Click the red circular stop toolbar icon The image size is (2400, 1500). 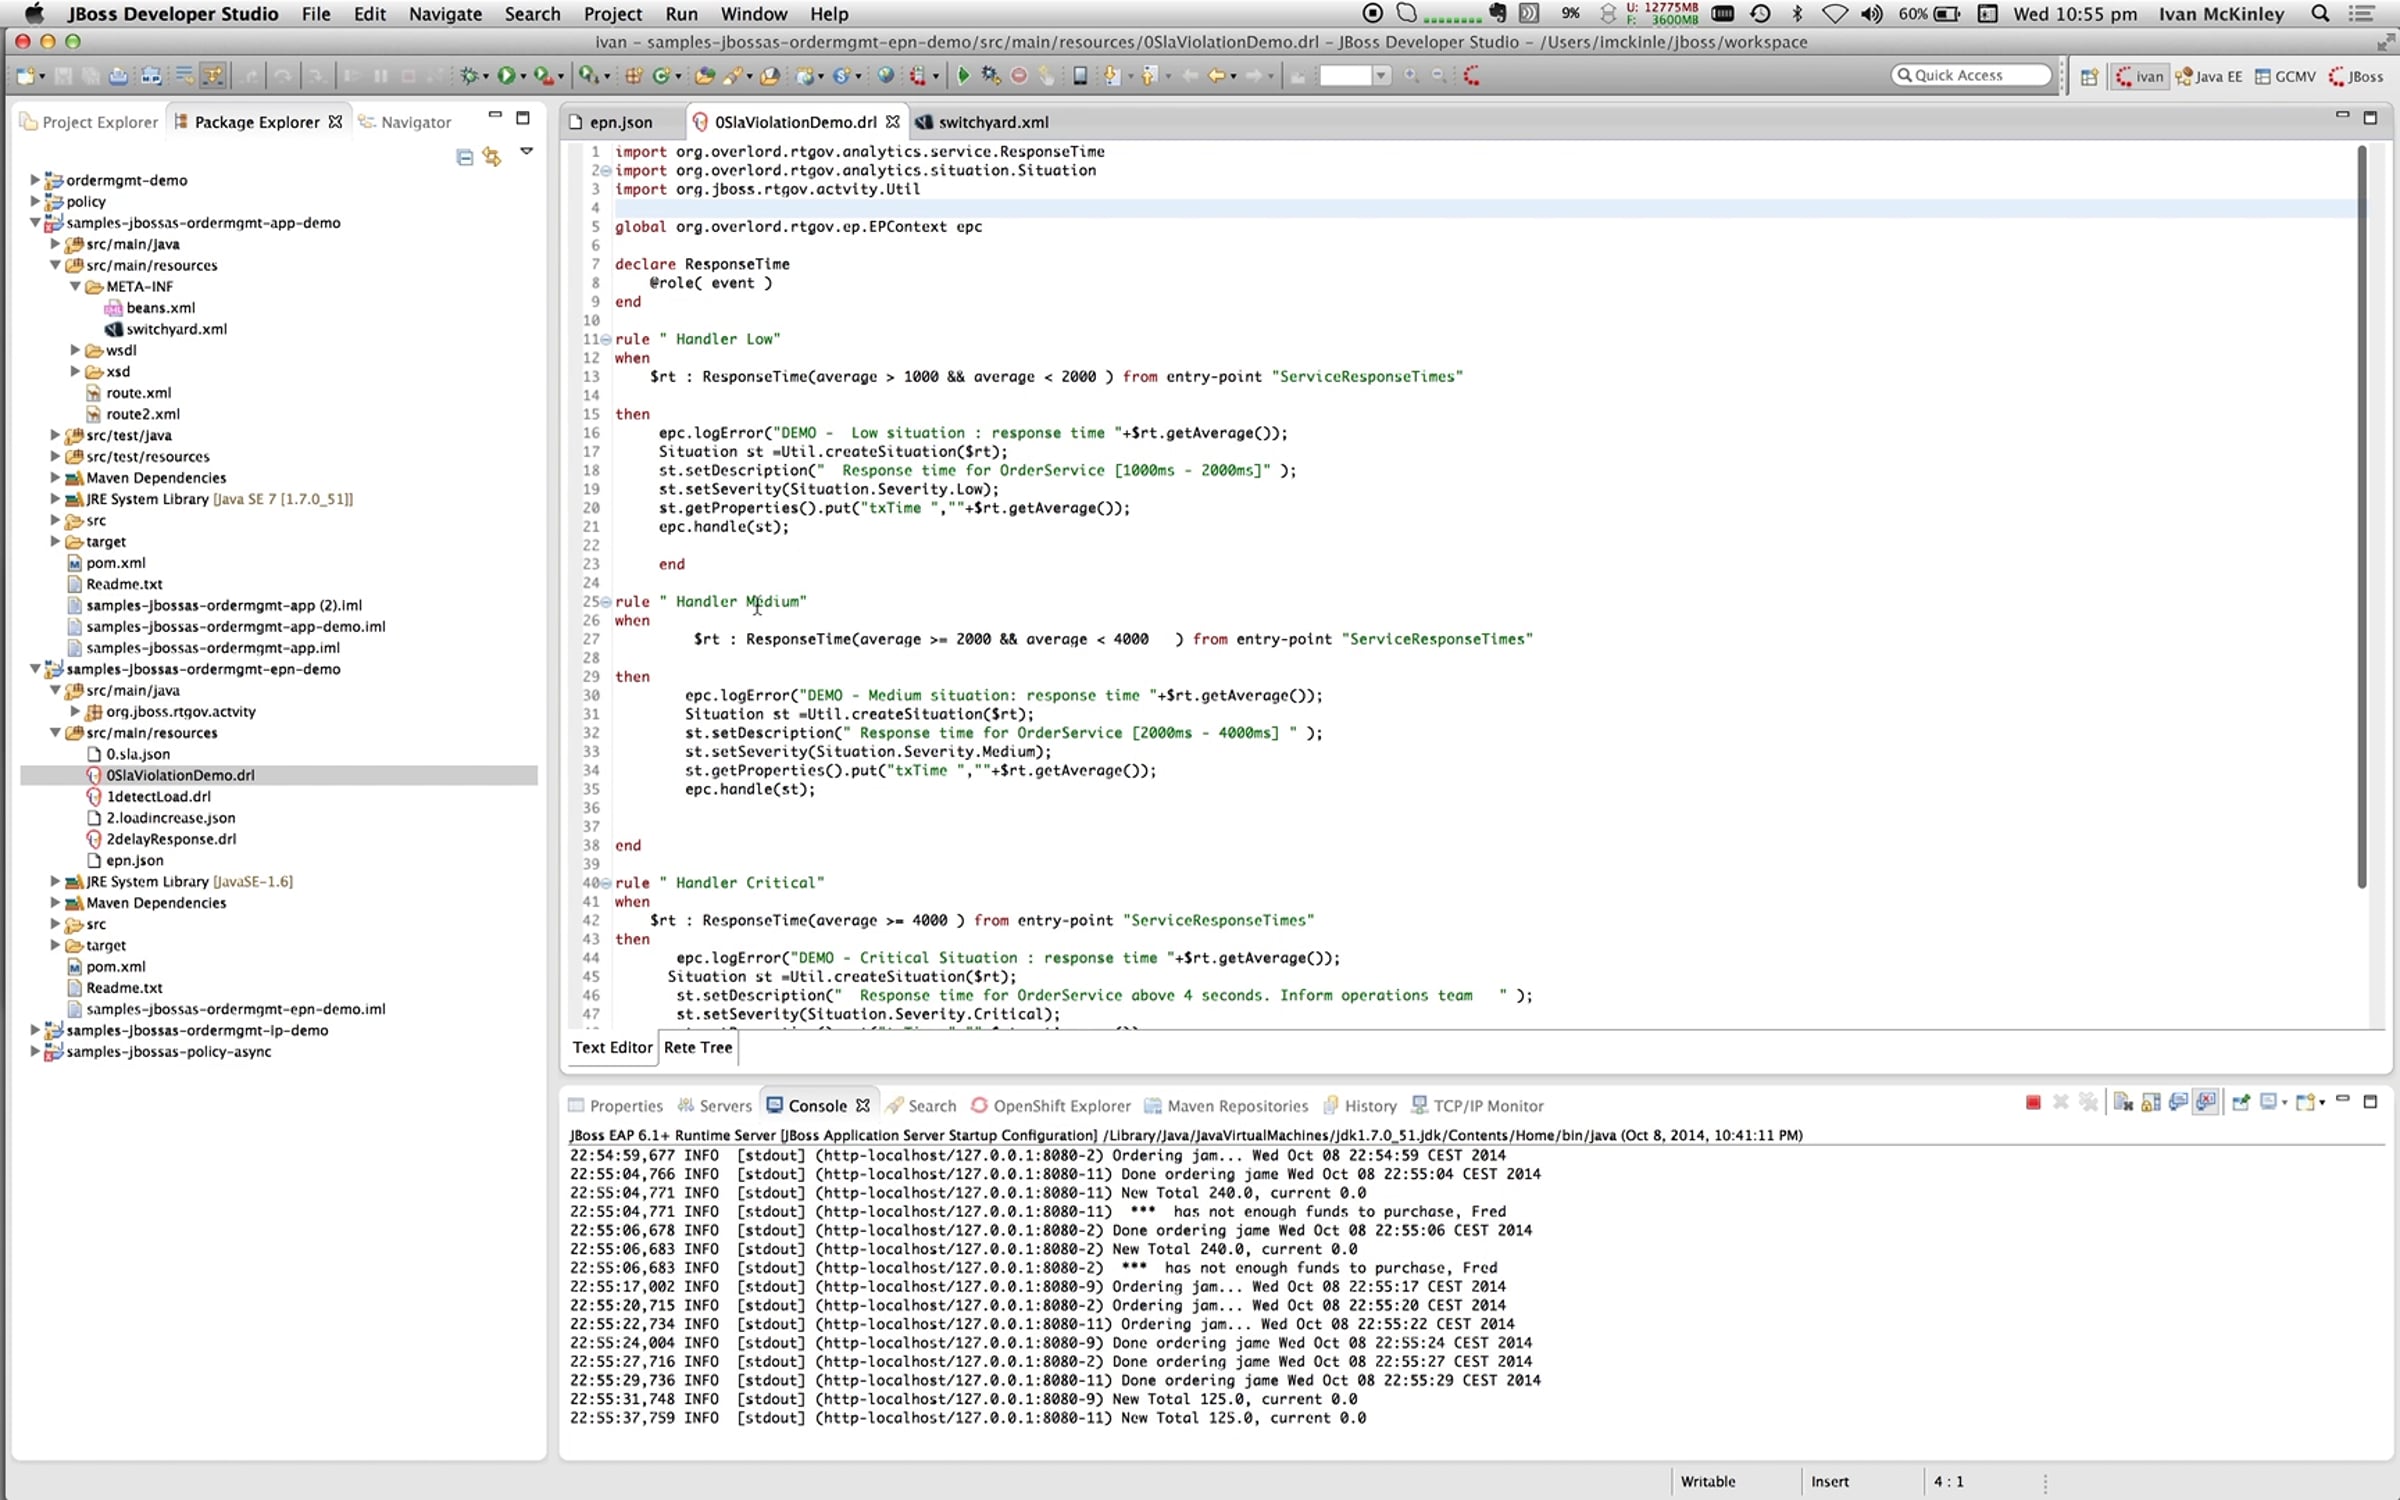[x=1018, y=76]
